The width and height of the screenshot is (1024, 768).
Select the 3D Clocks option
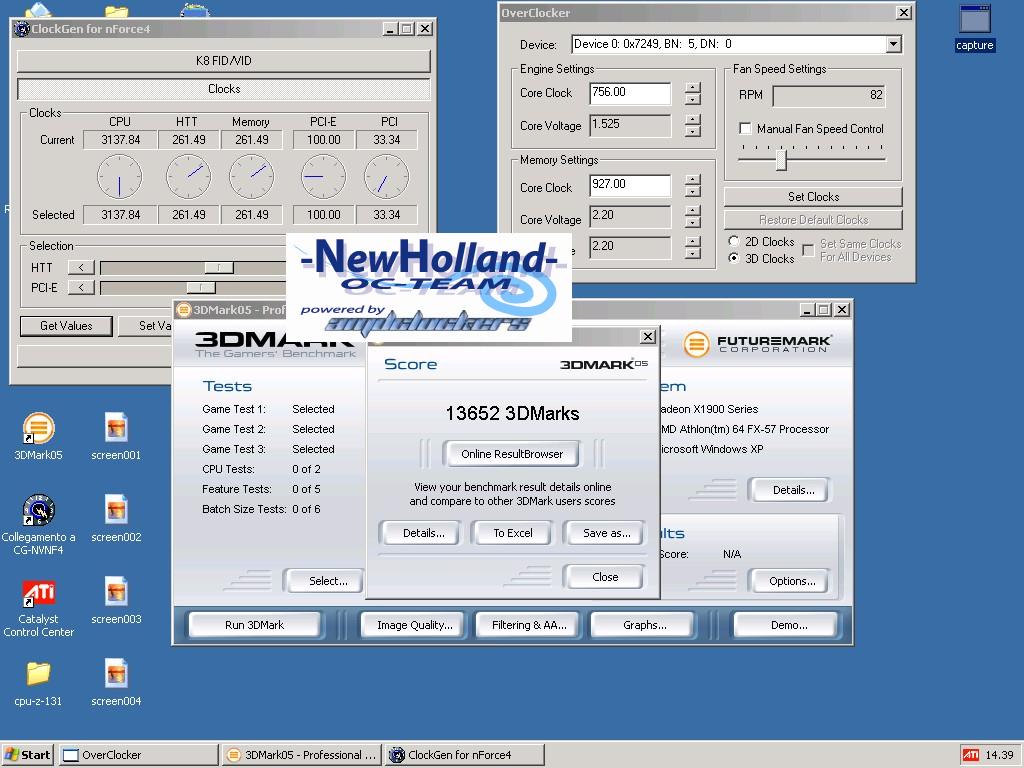733,258
